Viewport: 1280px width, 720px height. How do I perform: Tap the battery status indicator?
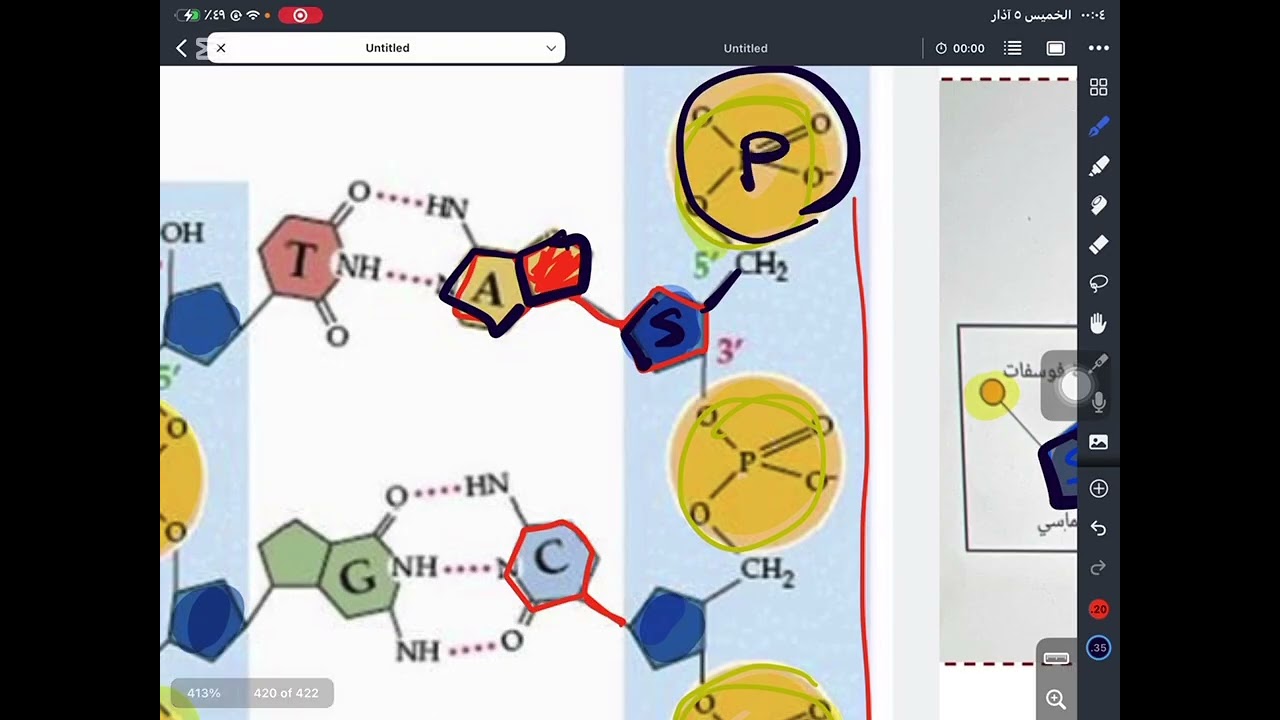pyautogui.click(x=189, y=15)
